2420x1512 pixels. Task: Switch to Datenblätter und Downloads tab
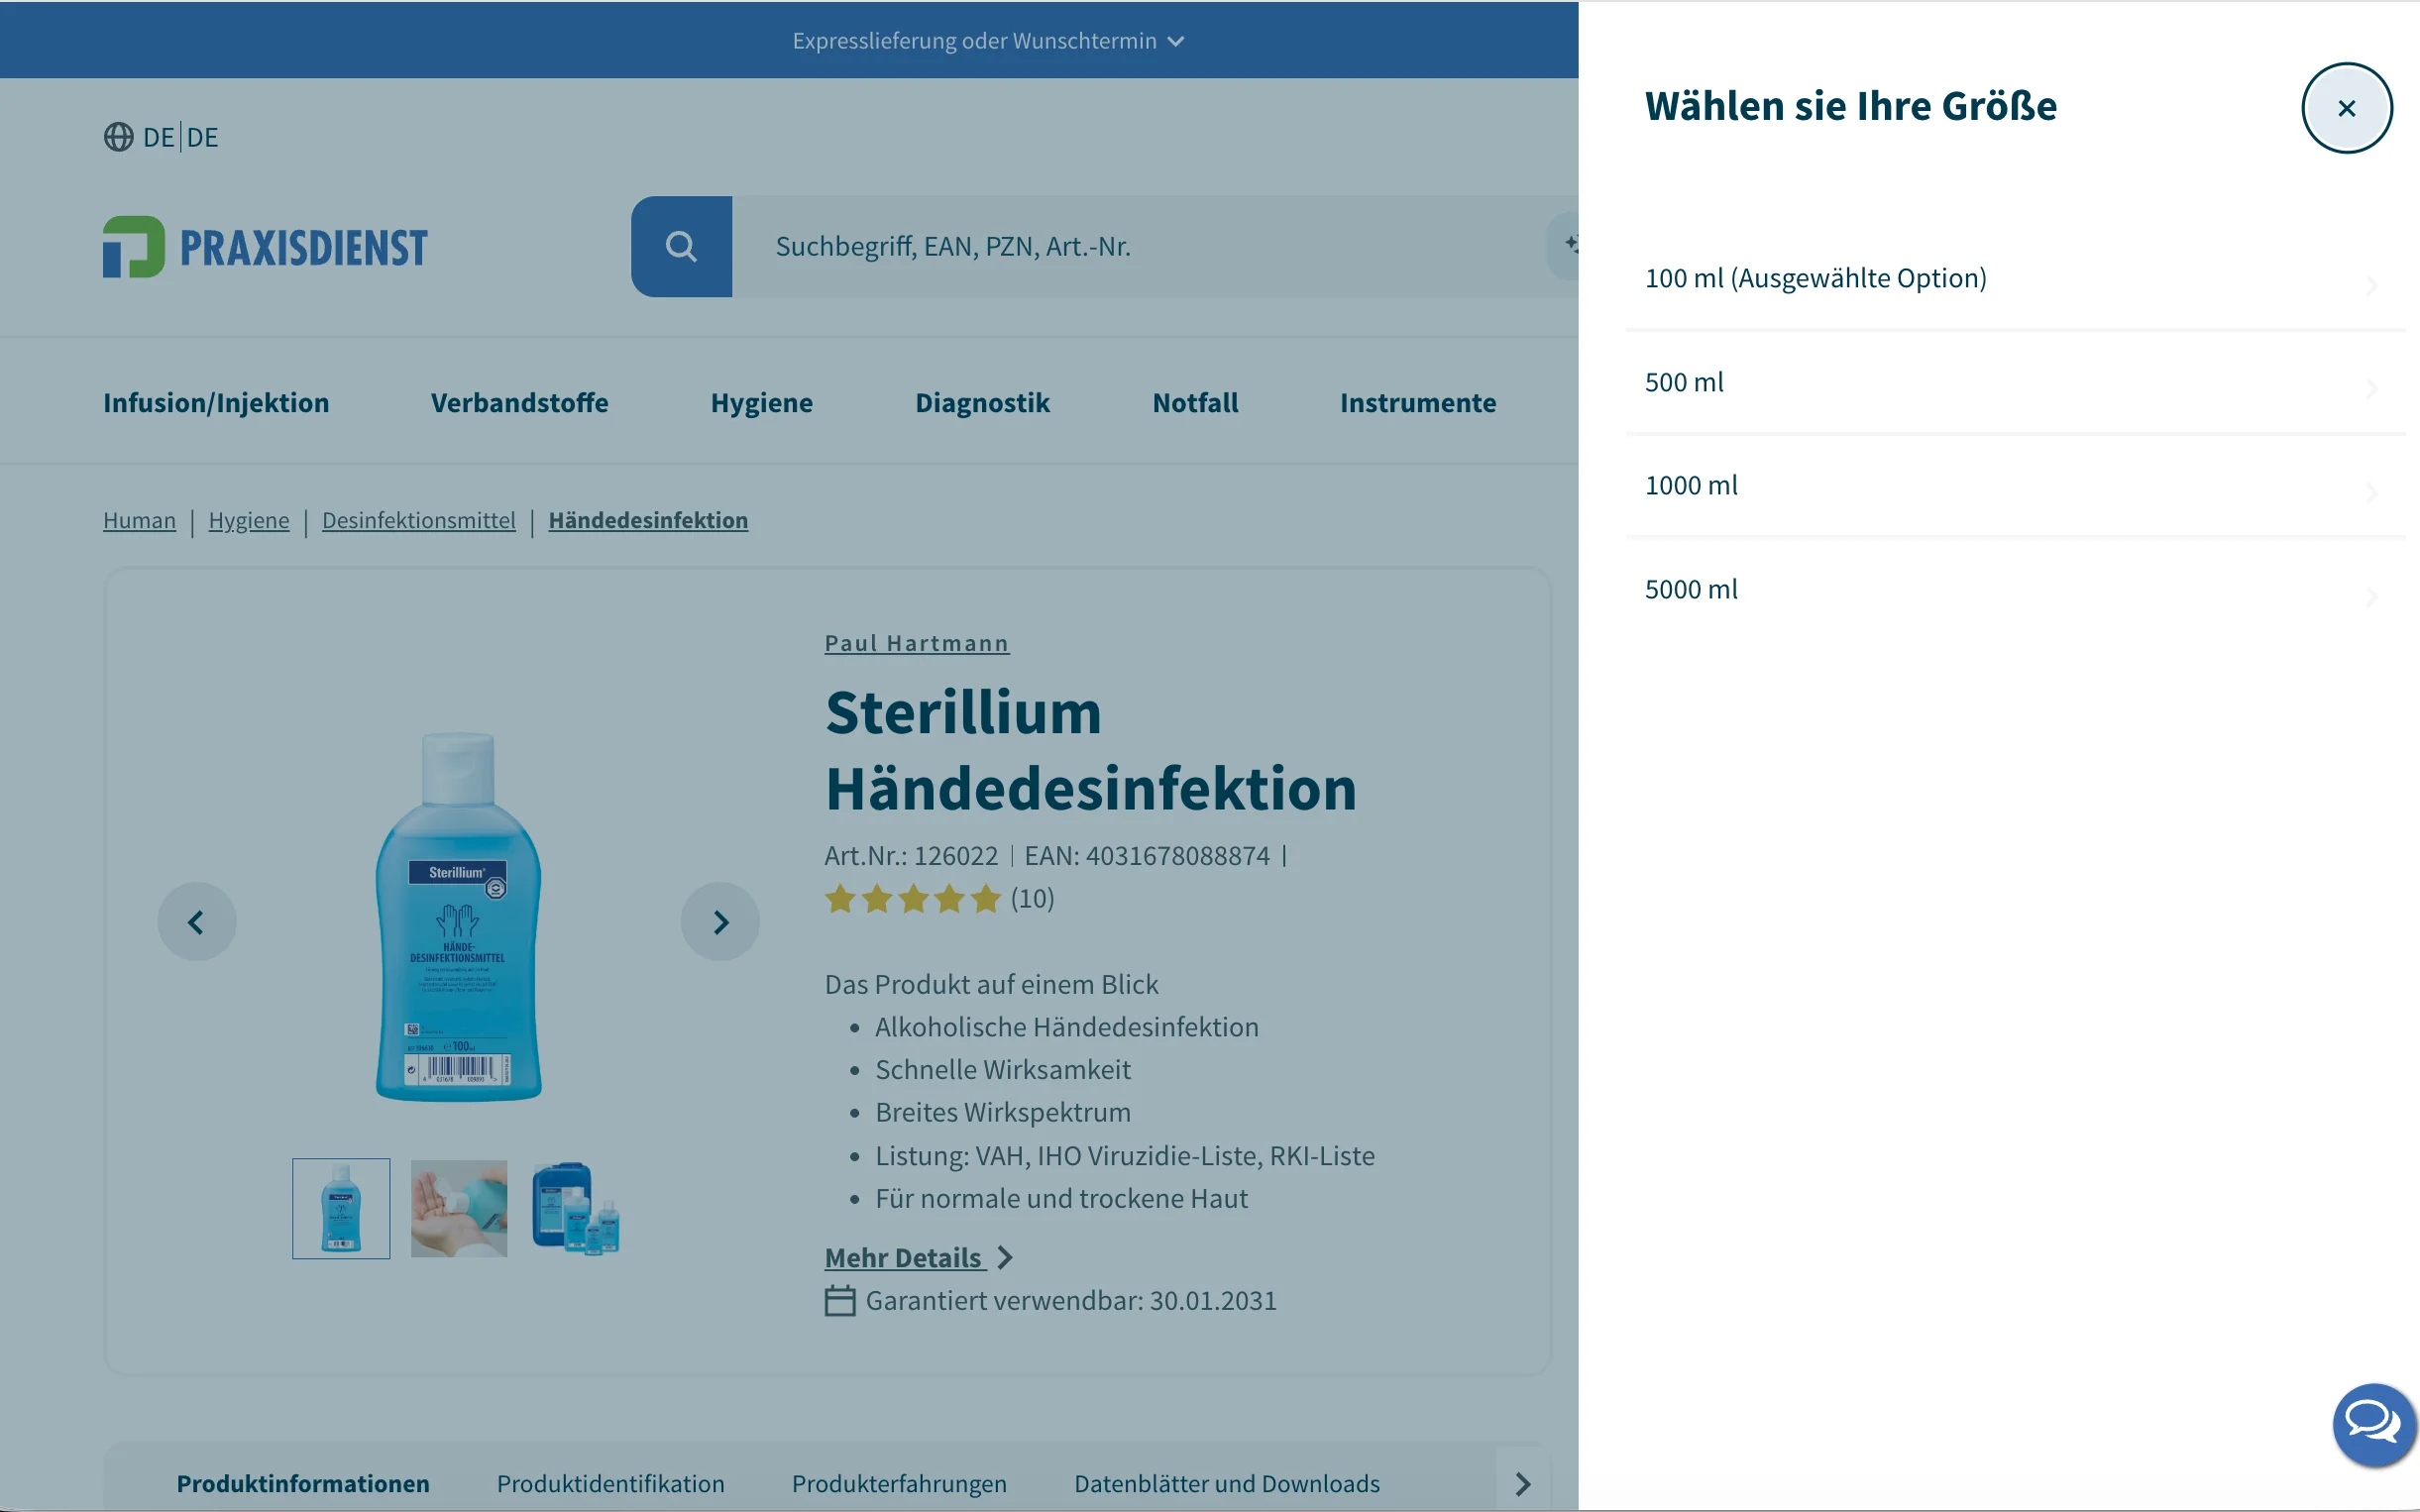tap(1227, 1484)
